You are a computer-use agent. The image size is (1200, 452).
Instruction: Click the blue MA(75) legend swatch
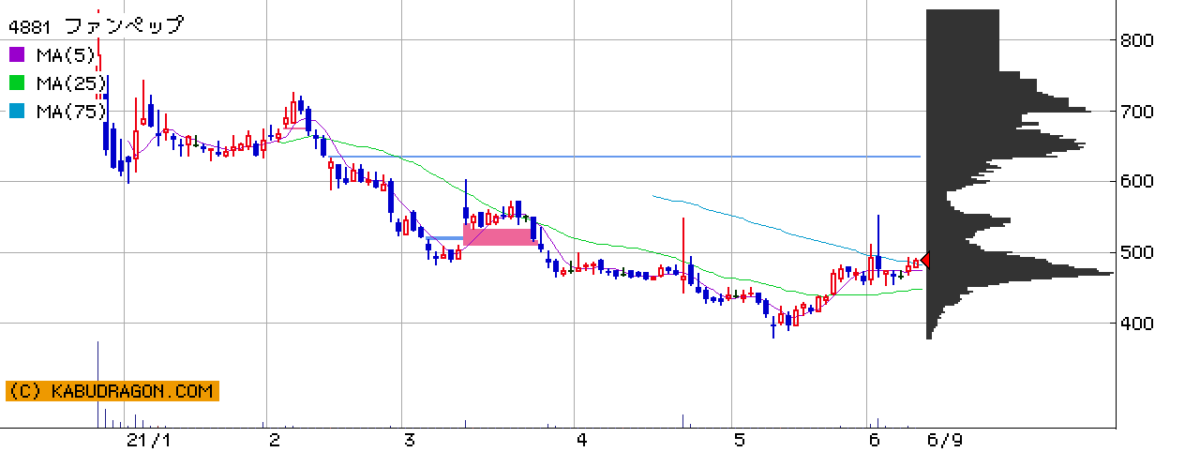click(x=17, y=112)
